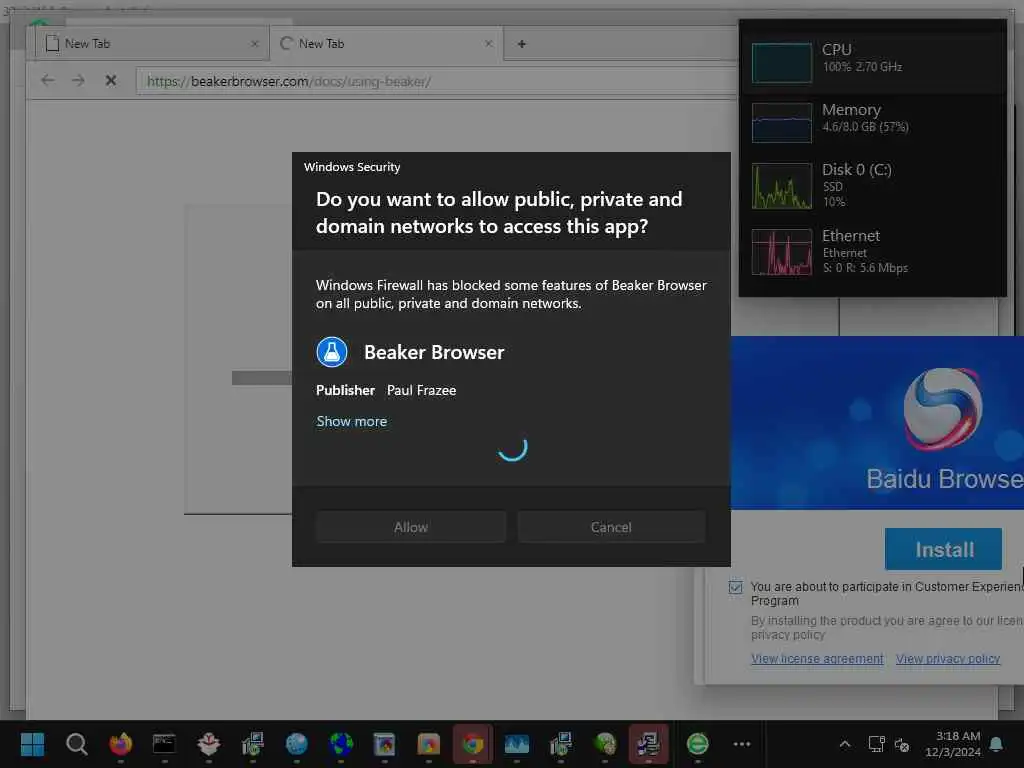
Task: Open the earth globe taskbar icon
Action: (341, 744)
